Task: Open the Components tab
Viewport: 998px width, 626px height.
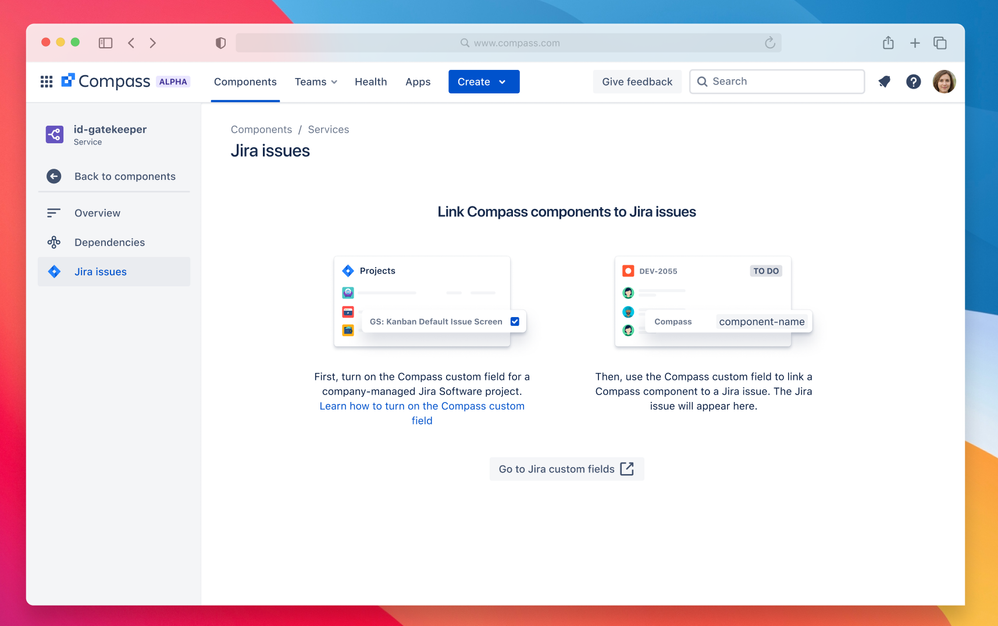Action: [x=245, y=81]
